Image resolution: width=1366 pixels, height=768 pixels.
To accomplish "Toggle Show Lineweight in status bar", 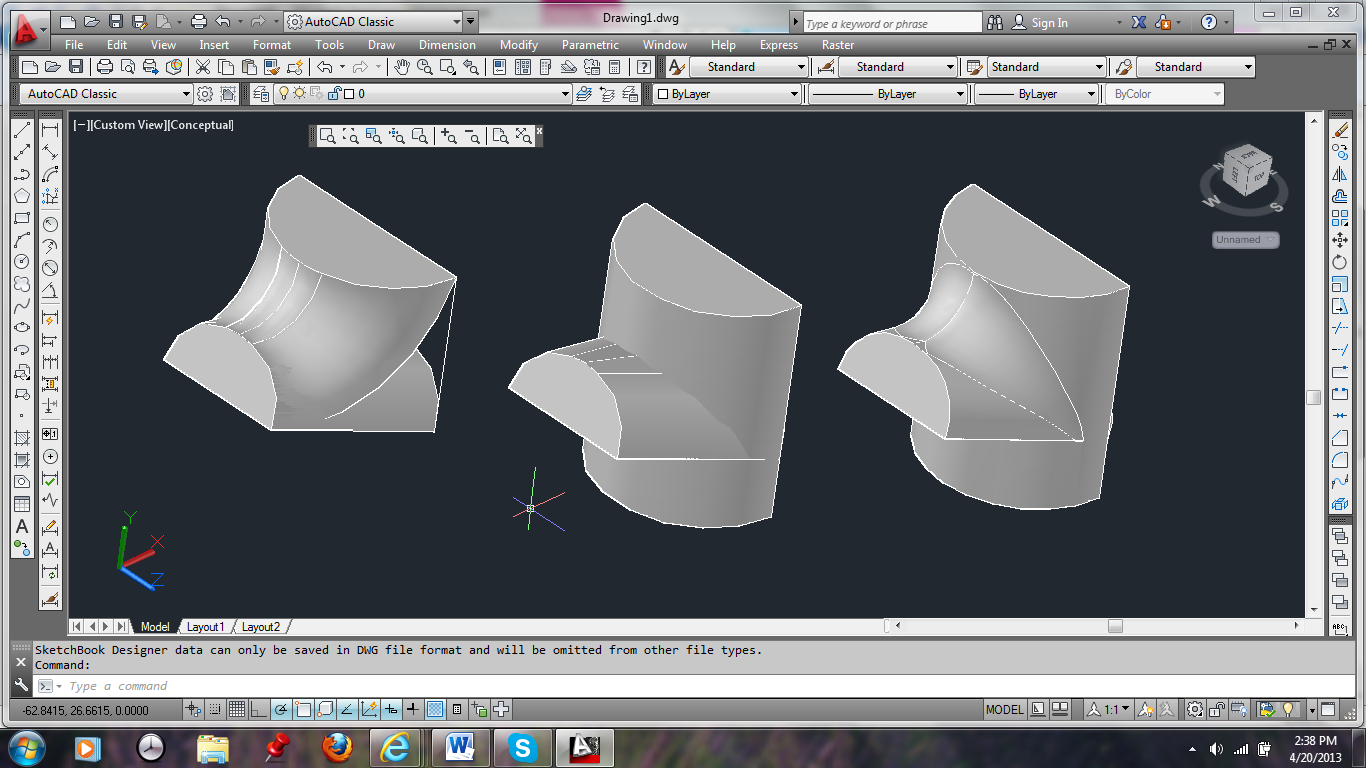I will (413, 710).
